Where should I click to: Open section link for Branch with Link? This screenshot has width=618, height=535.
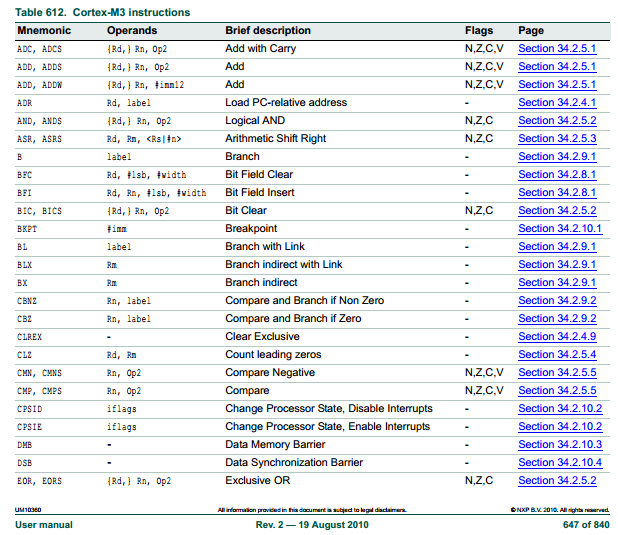tap(557, 246)
